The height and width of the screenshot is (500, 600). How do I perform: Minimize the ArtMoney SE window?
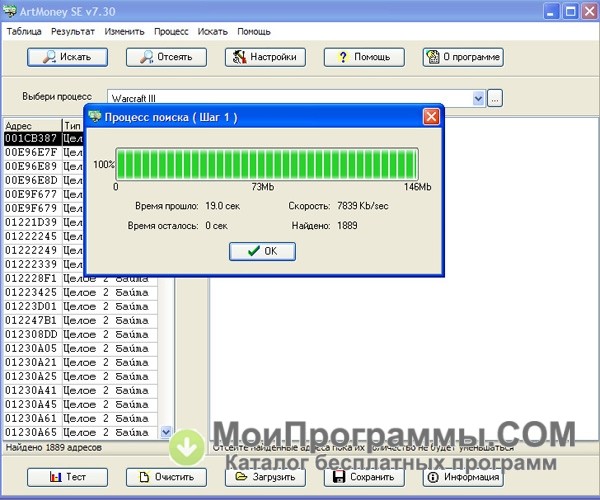(551, 11)
